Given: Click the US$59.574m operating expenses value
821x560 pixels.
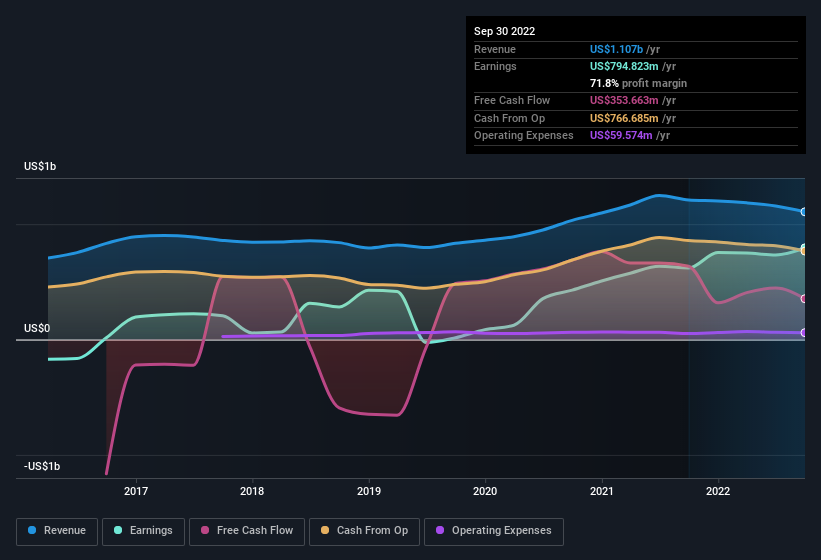Looking at the screenshot, I should pyautogui.click(x=621, y=136).
